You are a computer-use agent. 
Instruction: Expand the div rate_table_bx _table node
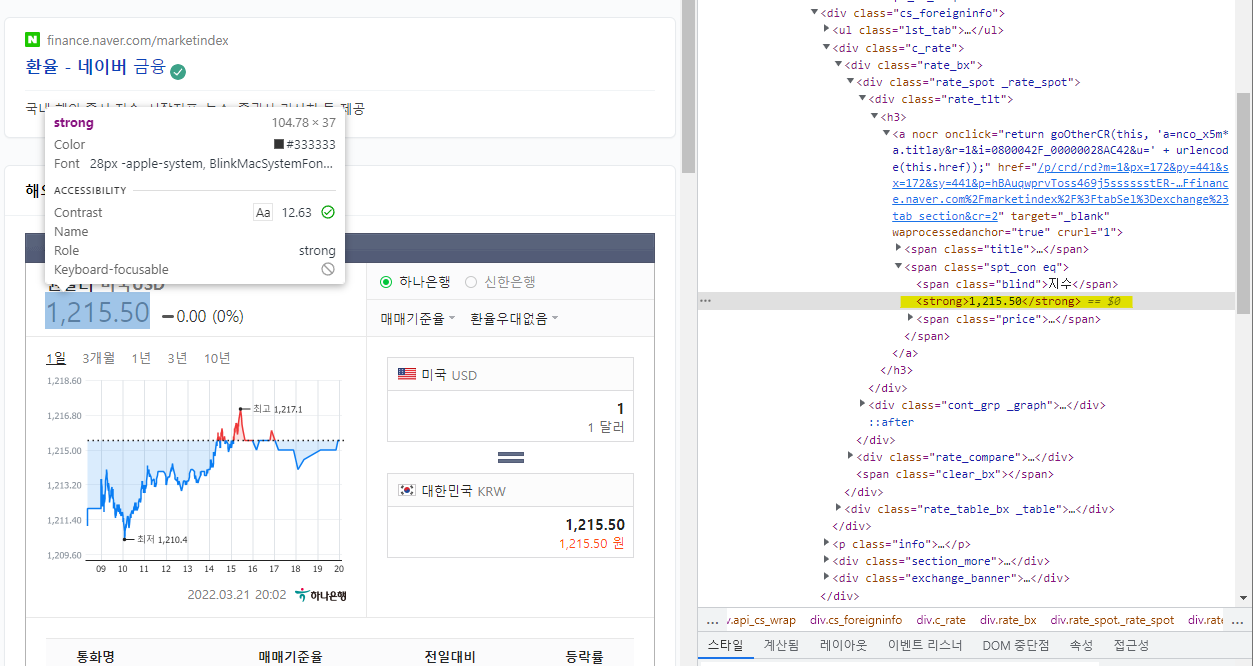[838, 509]
